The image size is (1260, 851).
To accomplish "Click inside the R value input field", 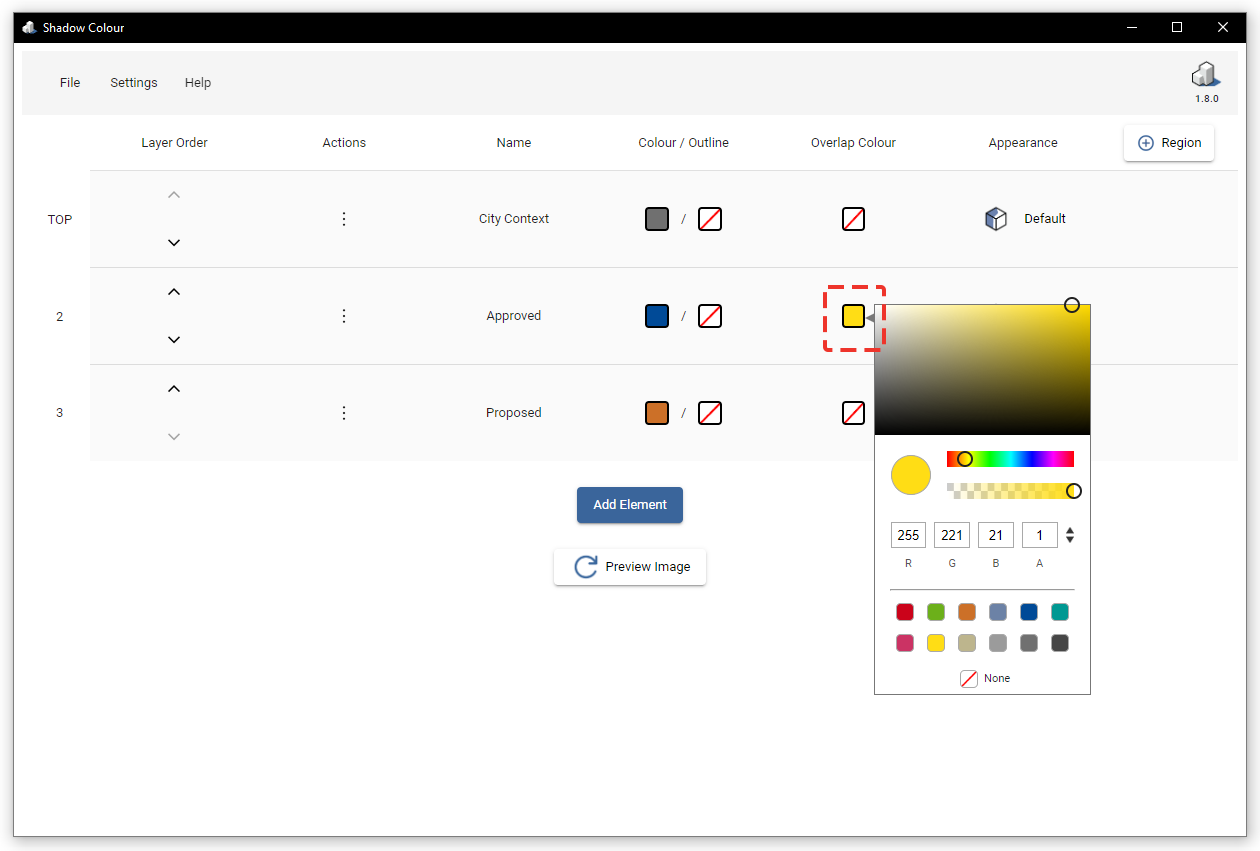I will pyautogui.click(x=908, y=534).
